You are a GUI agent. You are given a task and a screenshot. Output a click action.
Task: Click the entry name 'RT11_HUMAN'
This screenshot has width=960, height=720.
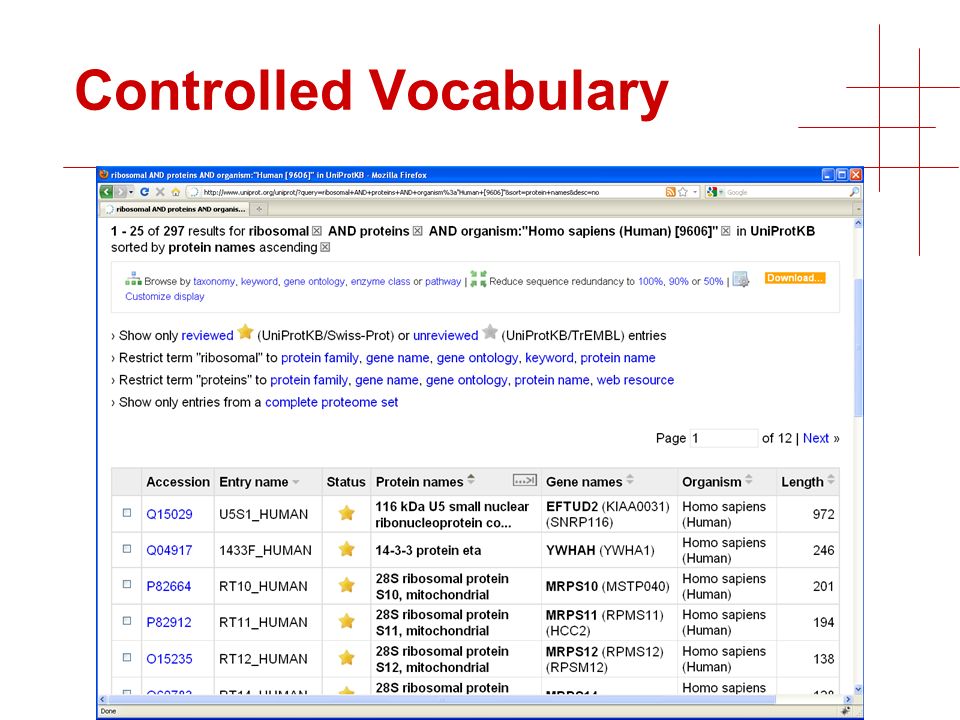(263, 623)
